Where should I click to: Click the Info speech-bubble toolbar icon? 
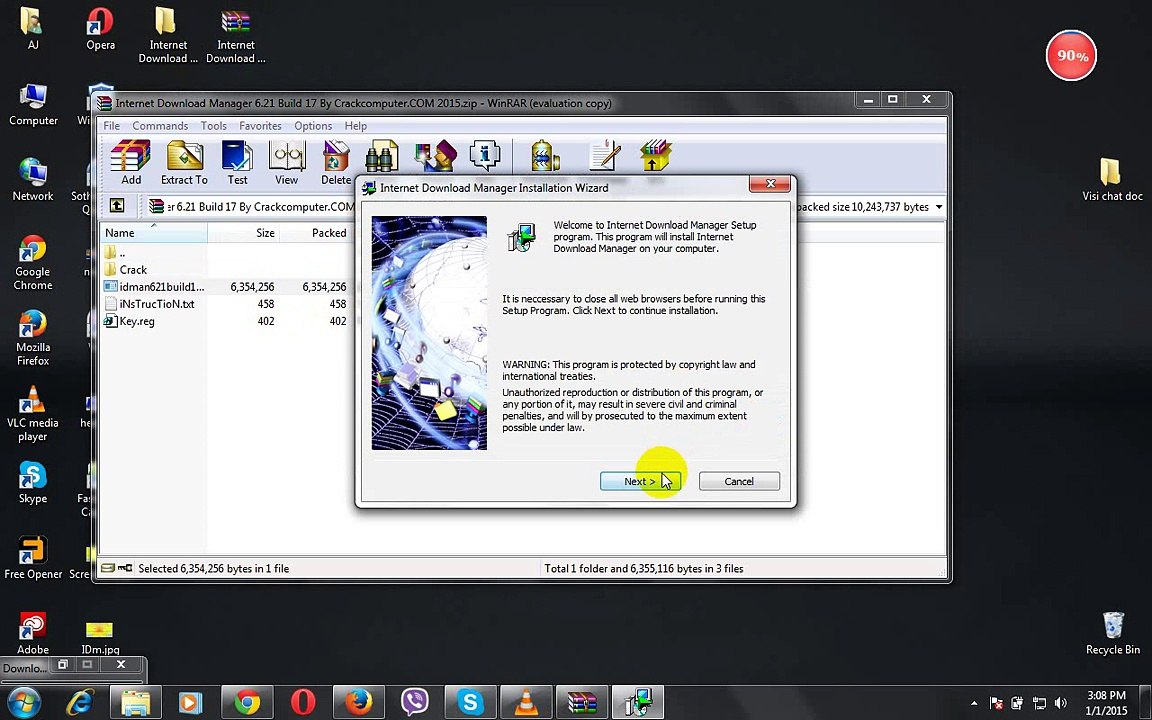(x=485, y=156)
